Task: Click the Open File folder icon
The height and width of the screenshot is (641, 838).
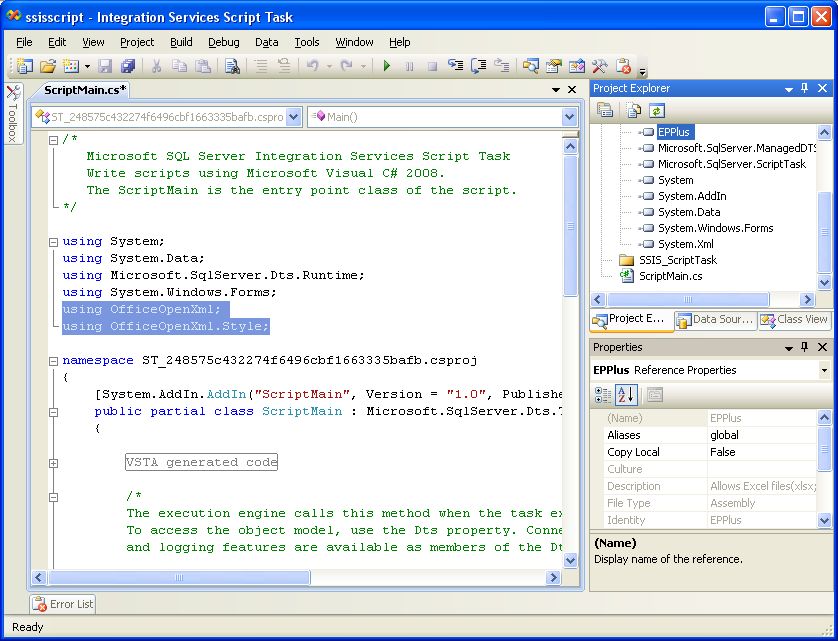Action: (x=47, y=67)
